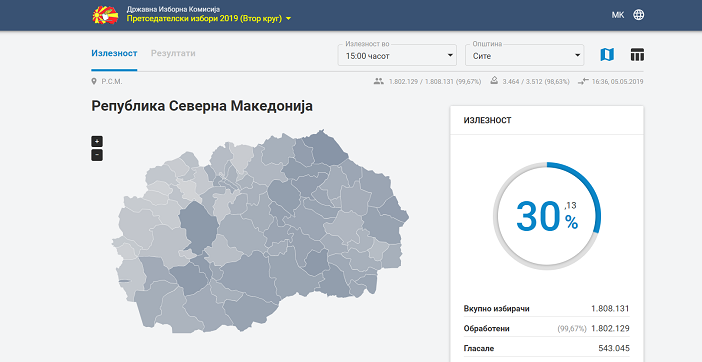Switch to the map view icon
Screen dimensions: 702x362
607,55
